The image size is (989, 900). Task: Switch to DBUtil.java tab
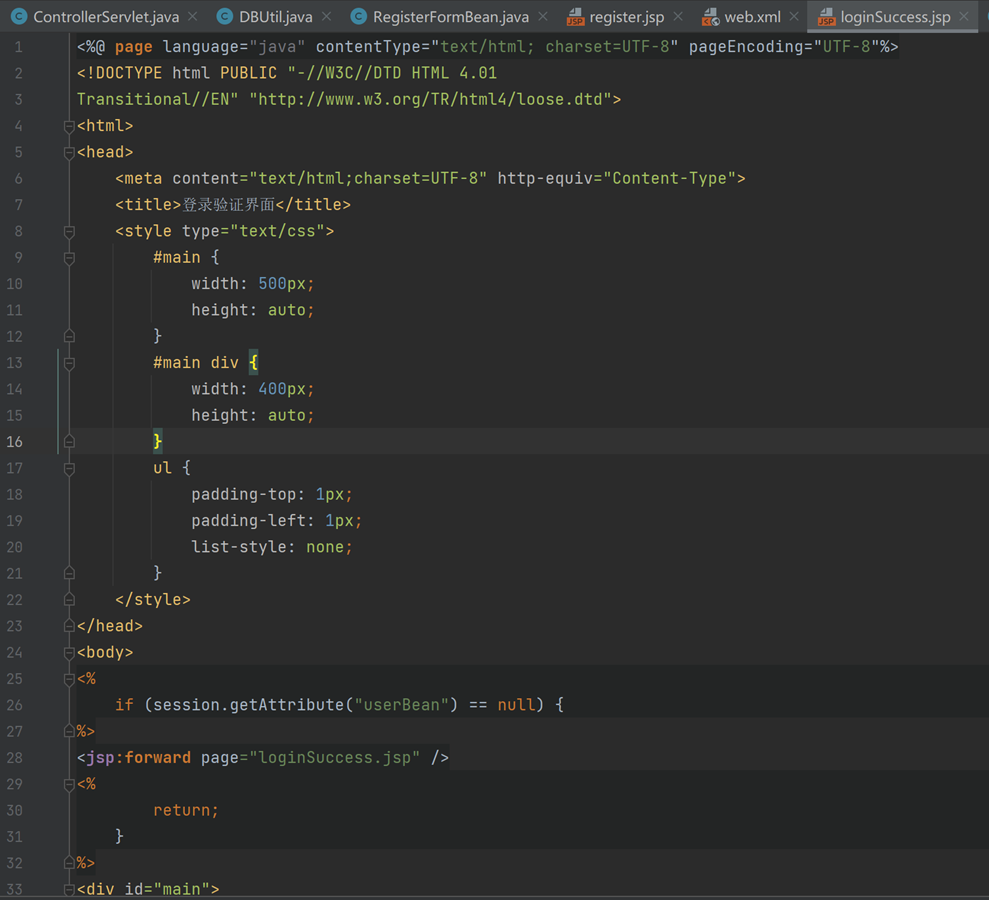pos(276,17)
